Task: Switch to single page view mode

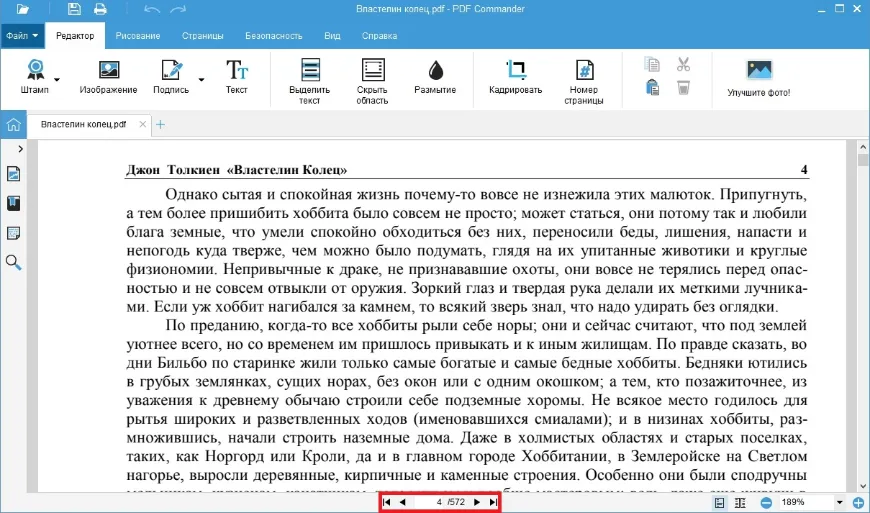Action: (720, 503)
